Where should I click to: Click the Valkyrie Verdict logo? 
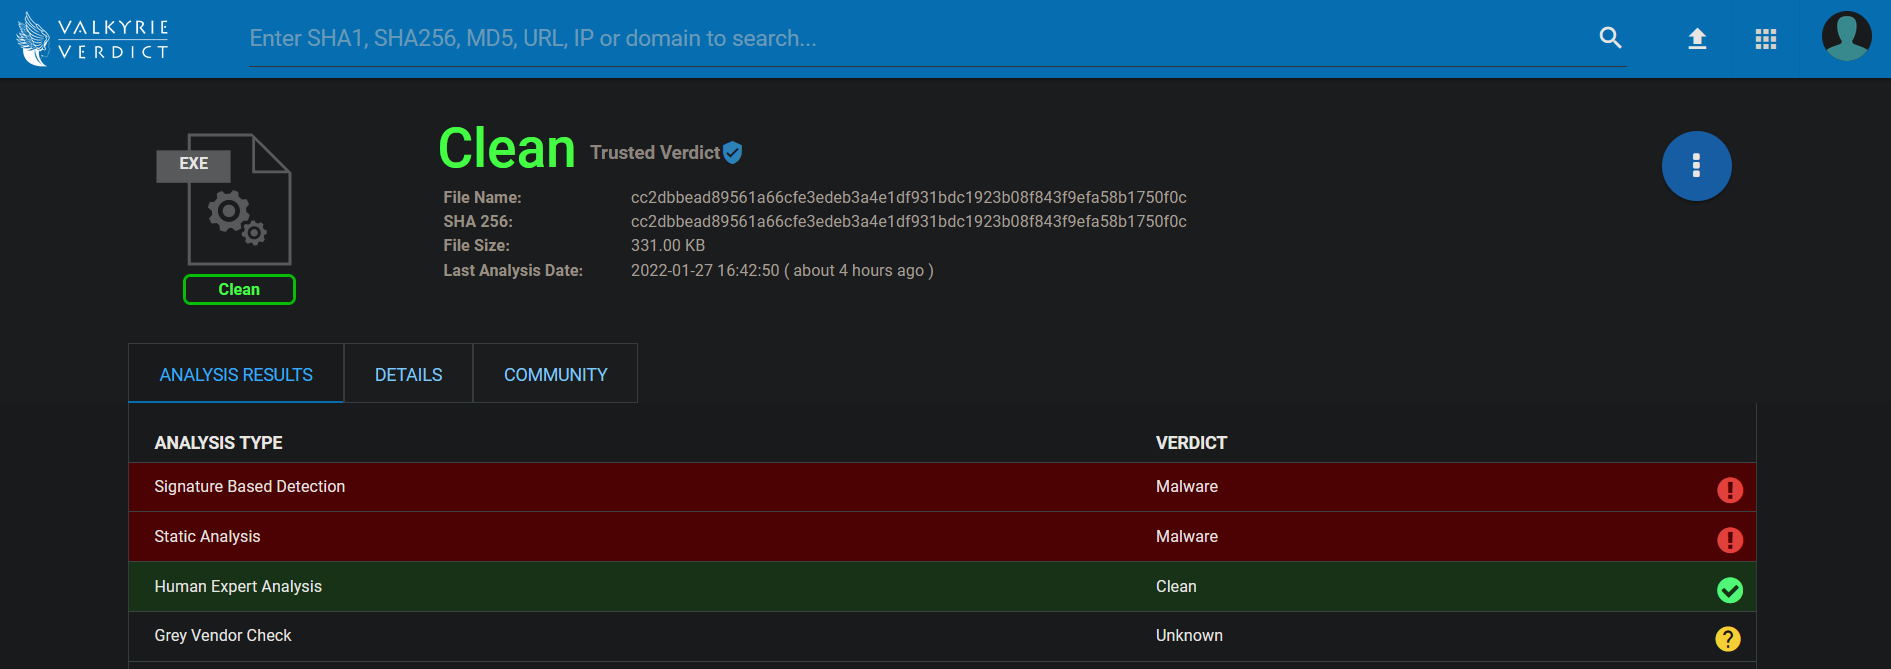pos(93,39)
